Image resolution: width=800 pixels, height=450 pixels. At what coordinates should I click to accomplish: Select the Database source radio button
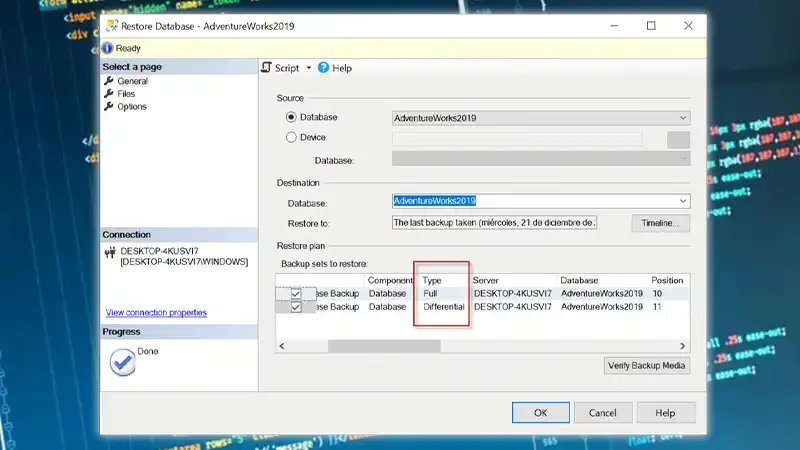coord(291,117)
